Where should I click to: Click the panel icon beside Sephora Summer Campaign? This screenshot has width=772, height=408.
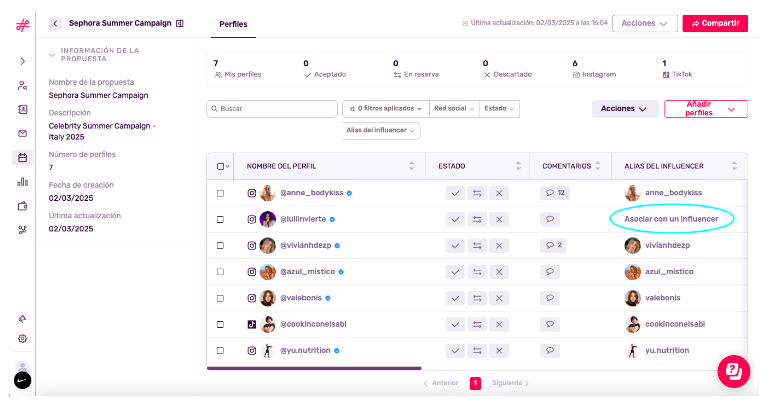(x=180, y=23)
